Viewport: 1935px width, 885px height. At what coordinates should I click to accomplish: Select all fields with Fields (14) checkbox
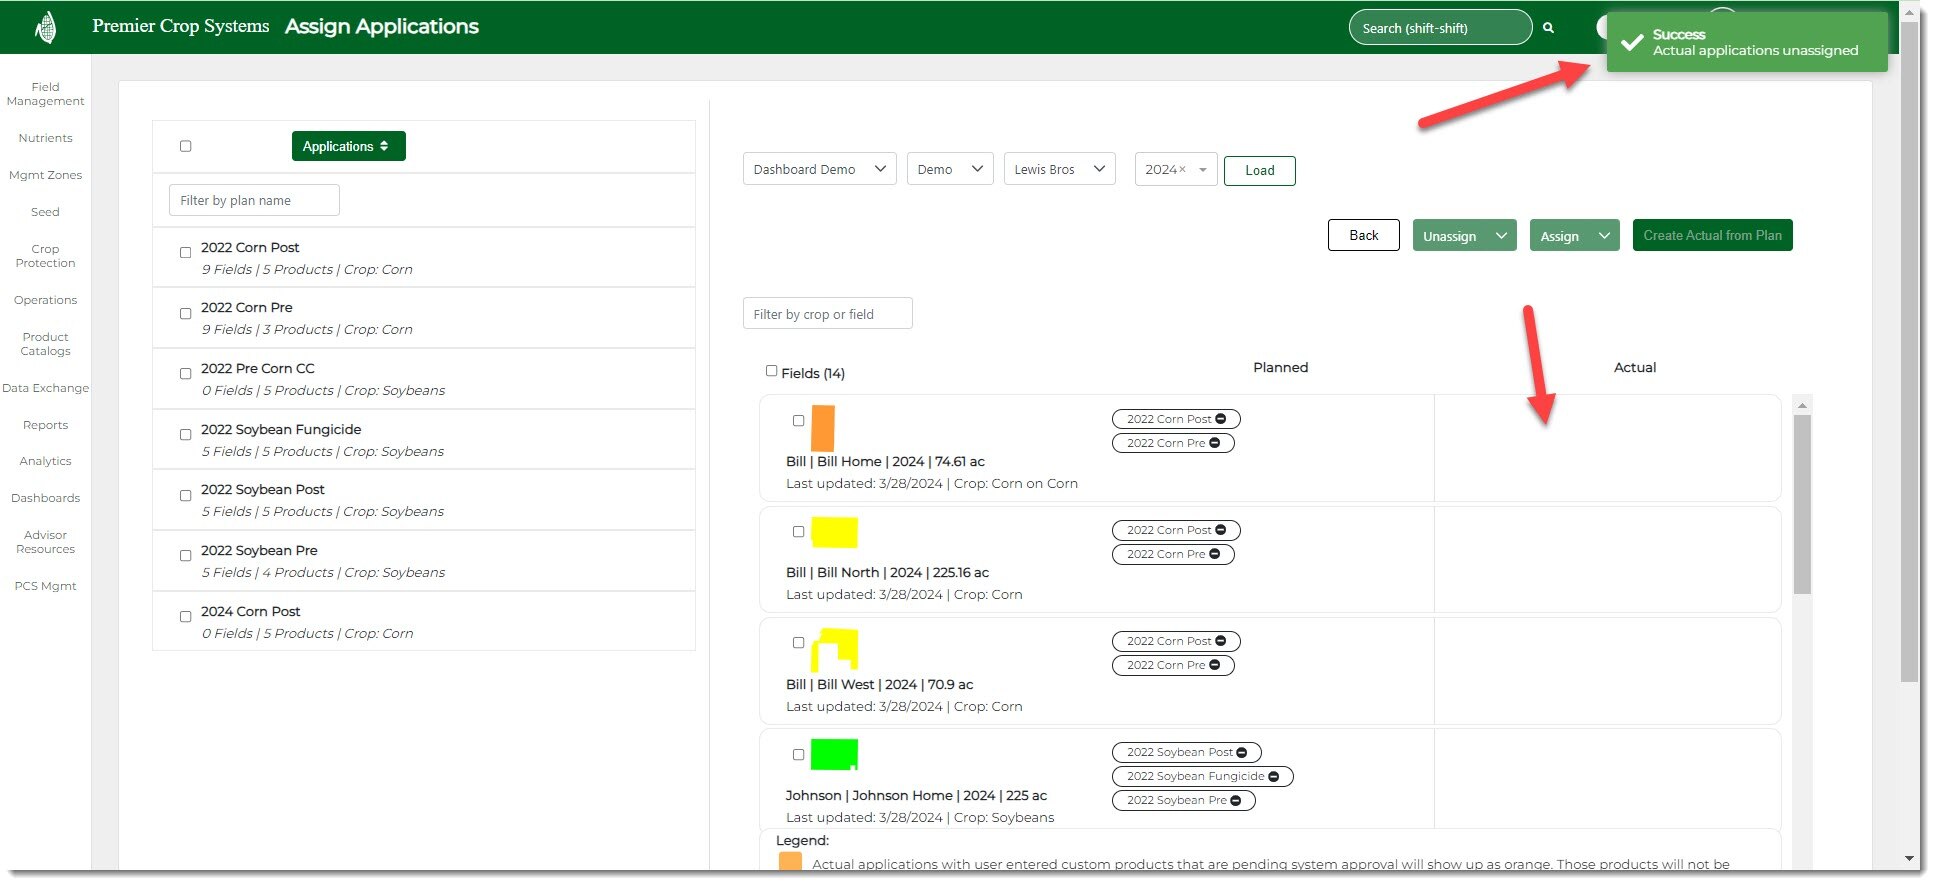(x=771, y=371)
